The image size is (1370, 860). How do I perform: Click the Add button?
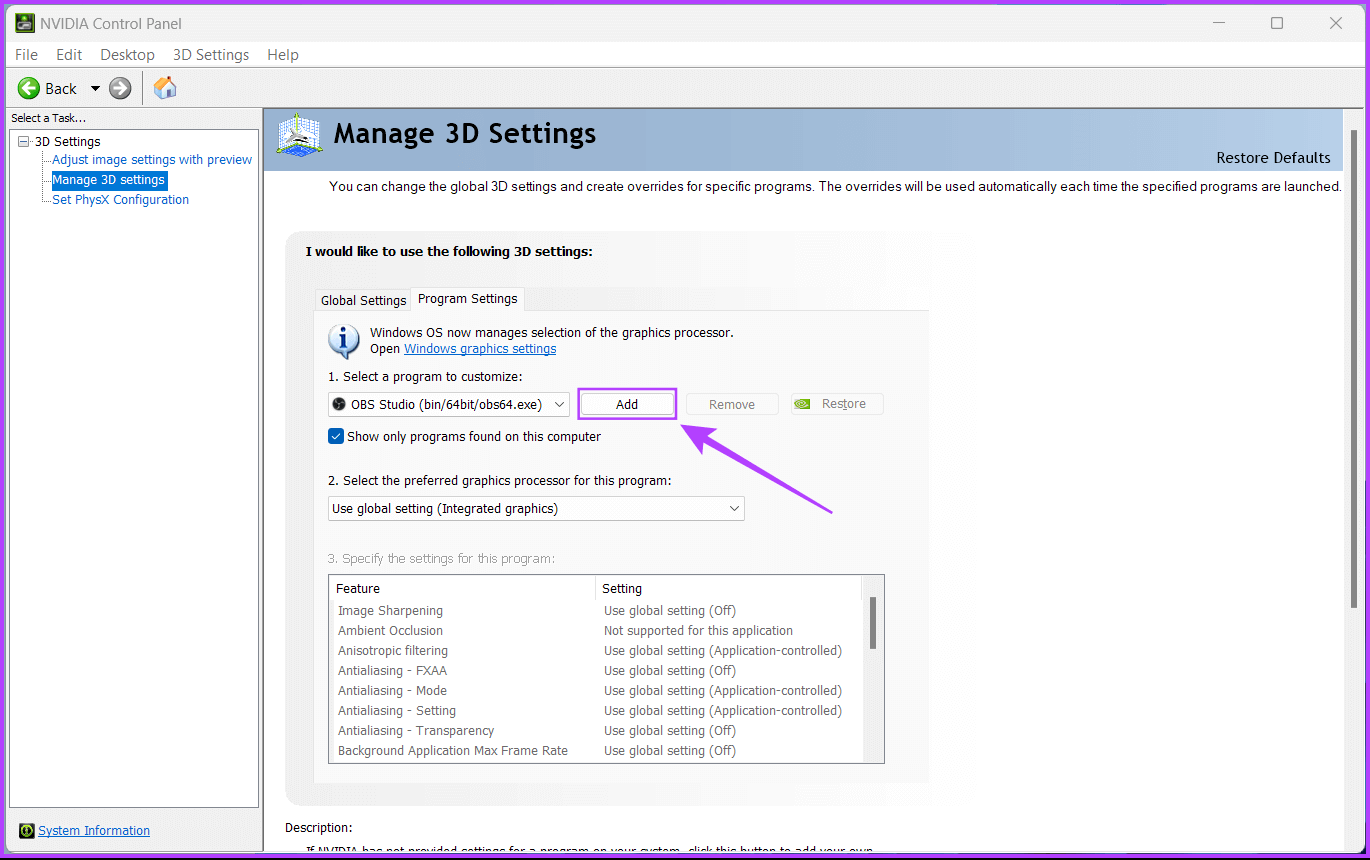tap(627, 404)
